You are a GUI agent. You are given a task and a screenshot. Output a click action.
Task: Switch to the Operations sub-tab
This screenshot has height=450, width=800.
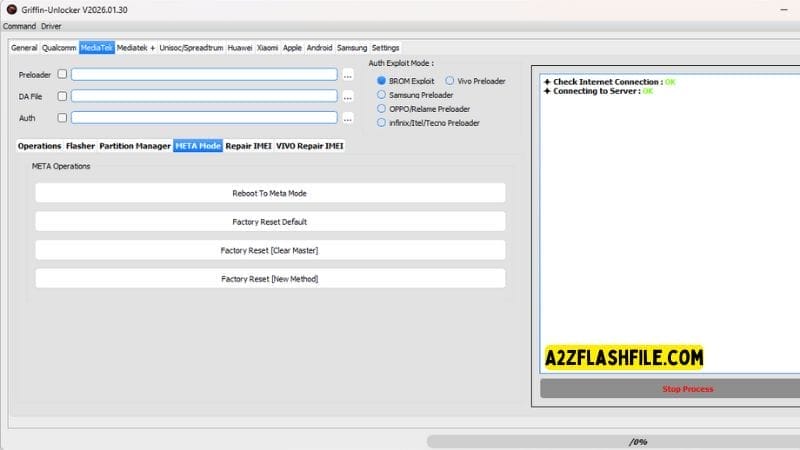(x=39, y=146)
